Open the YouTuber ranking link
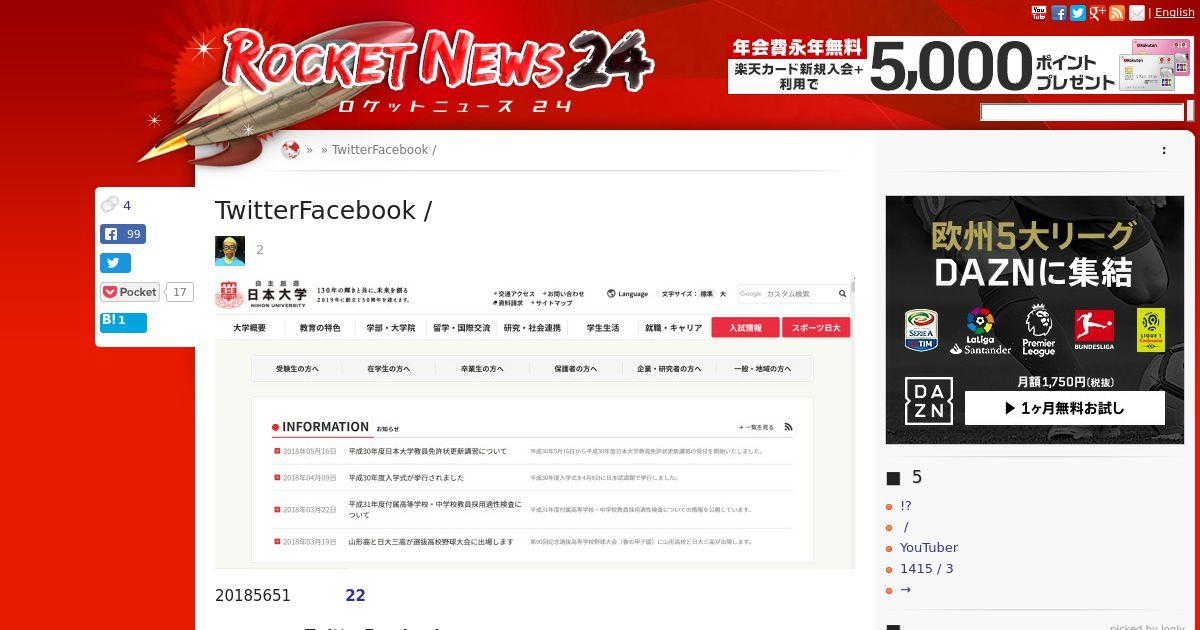Viewport: 1200px width, 630px height. click(x=929, y=548)
